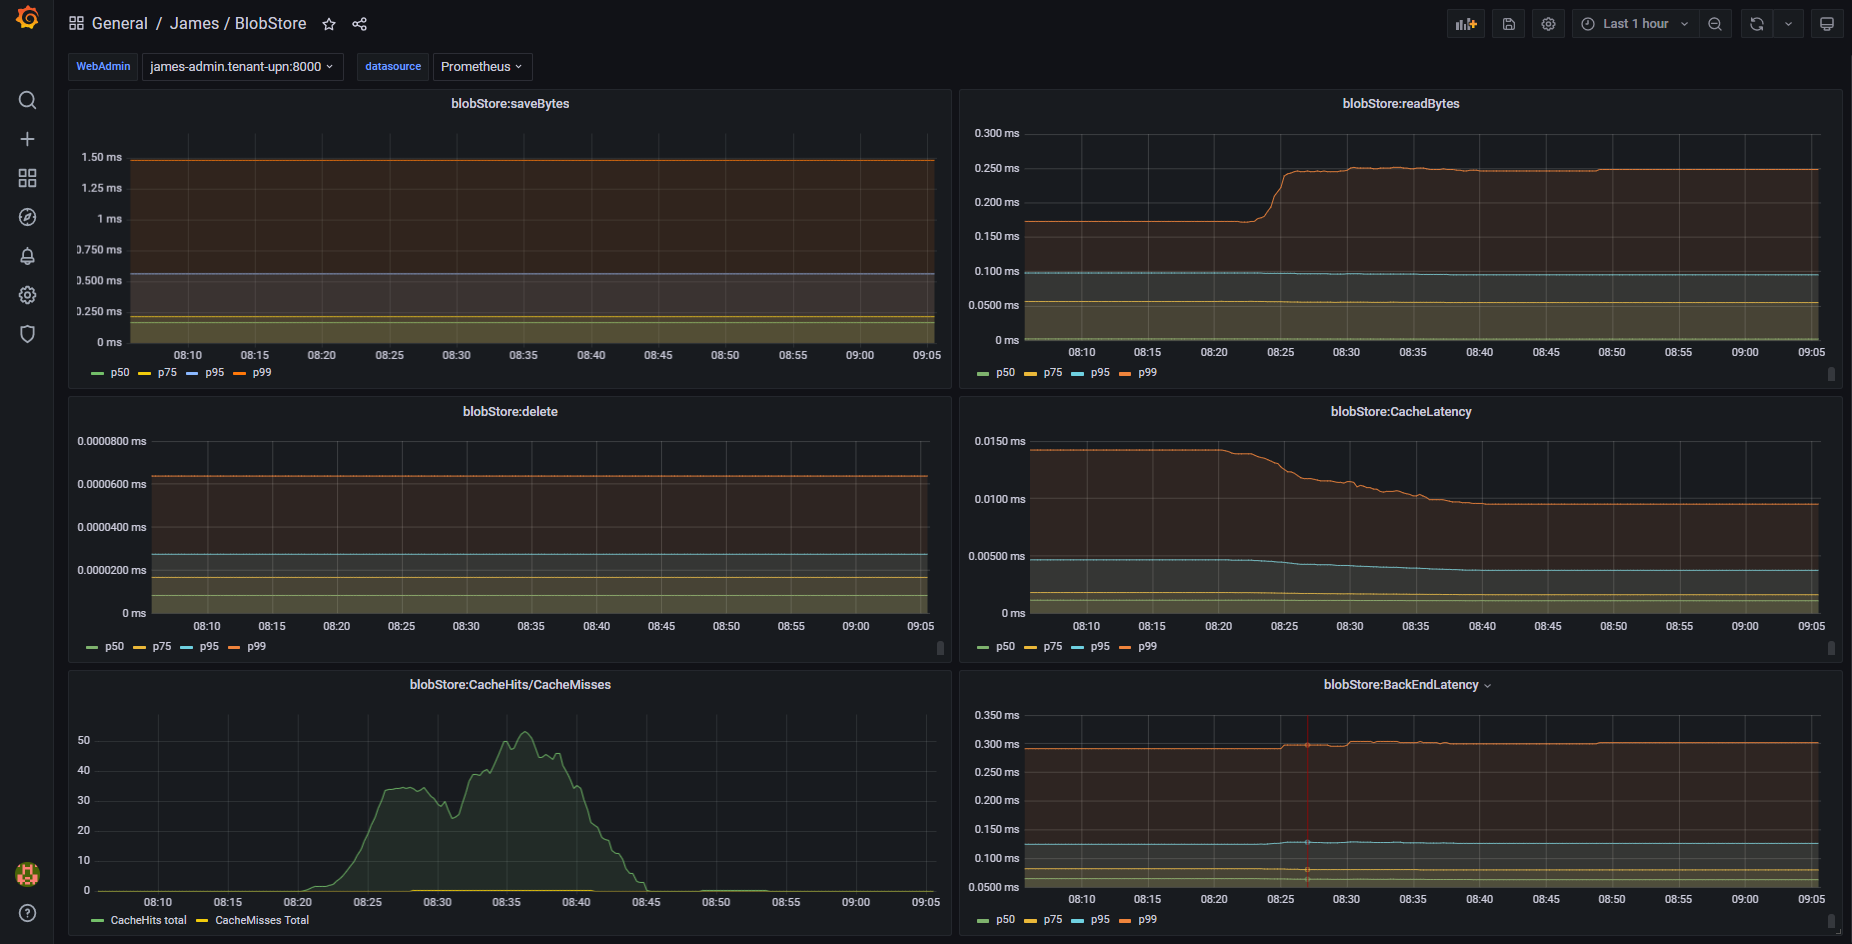Screen dimensions: 1852x944
Task: Open the Alerting bell icon
Action: [x=27, y=256]
